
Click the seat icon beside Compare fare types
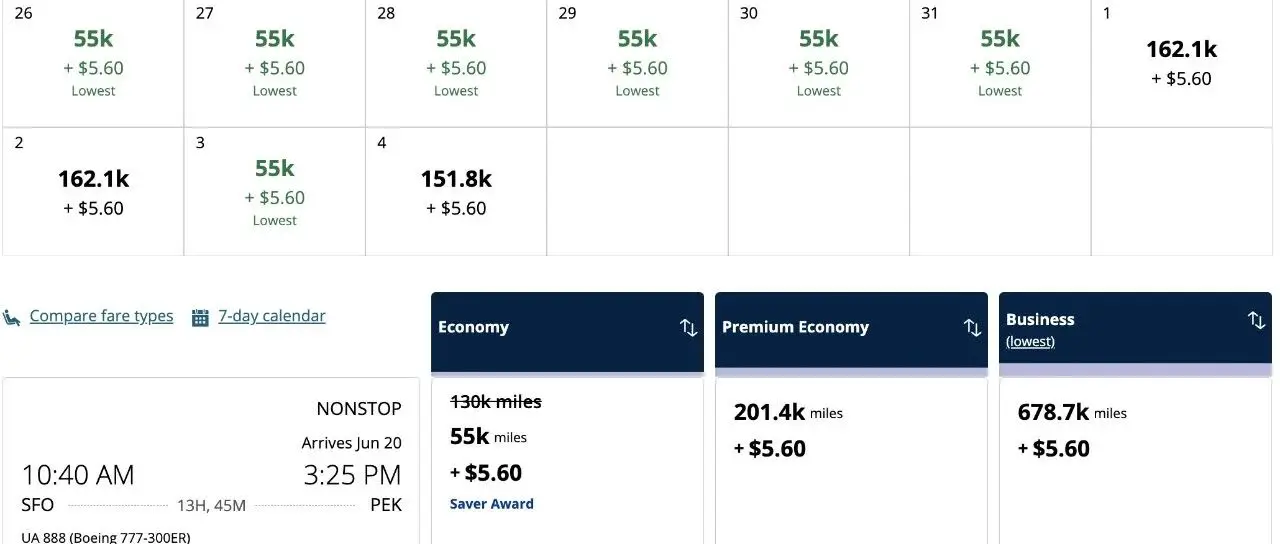[x=12, y=317]
